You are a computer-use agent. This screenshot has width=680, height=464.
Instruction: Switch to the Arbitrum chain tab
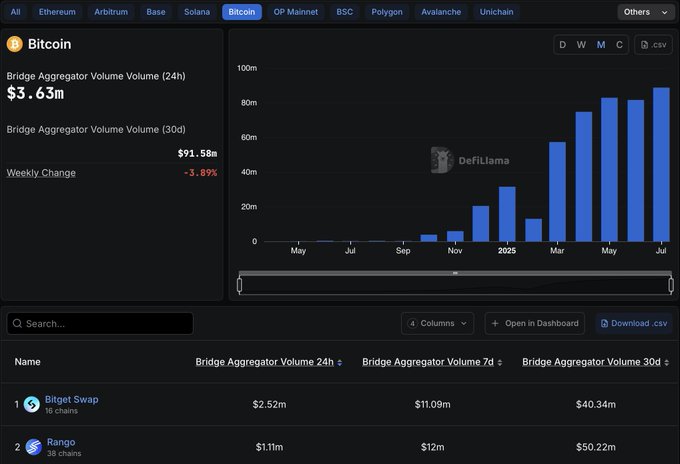111,12
